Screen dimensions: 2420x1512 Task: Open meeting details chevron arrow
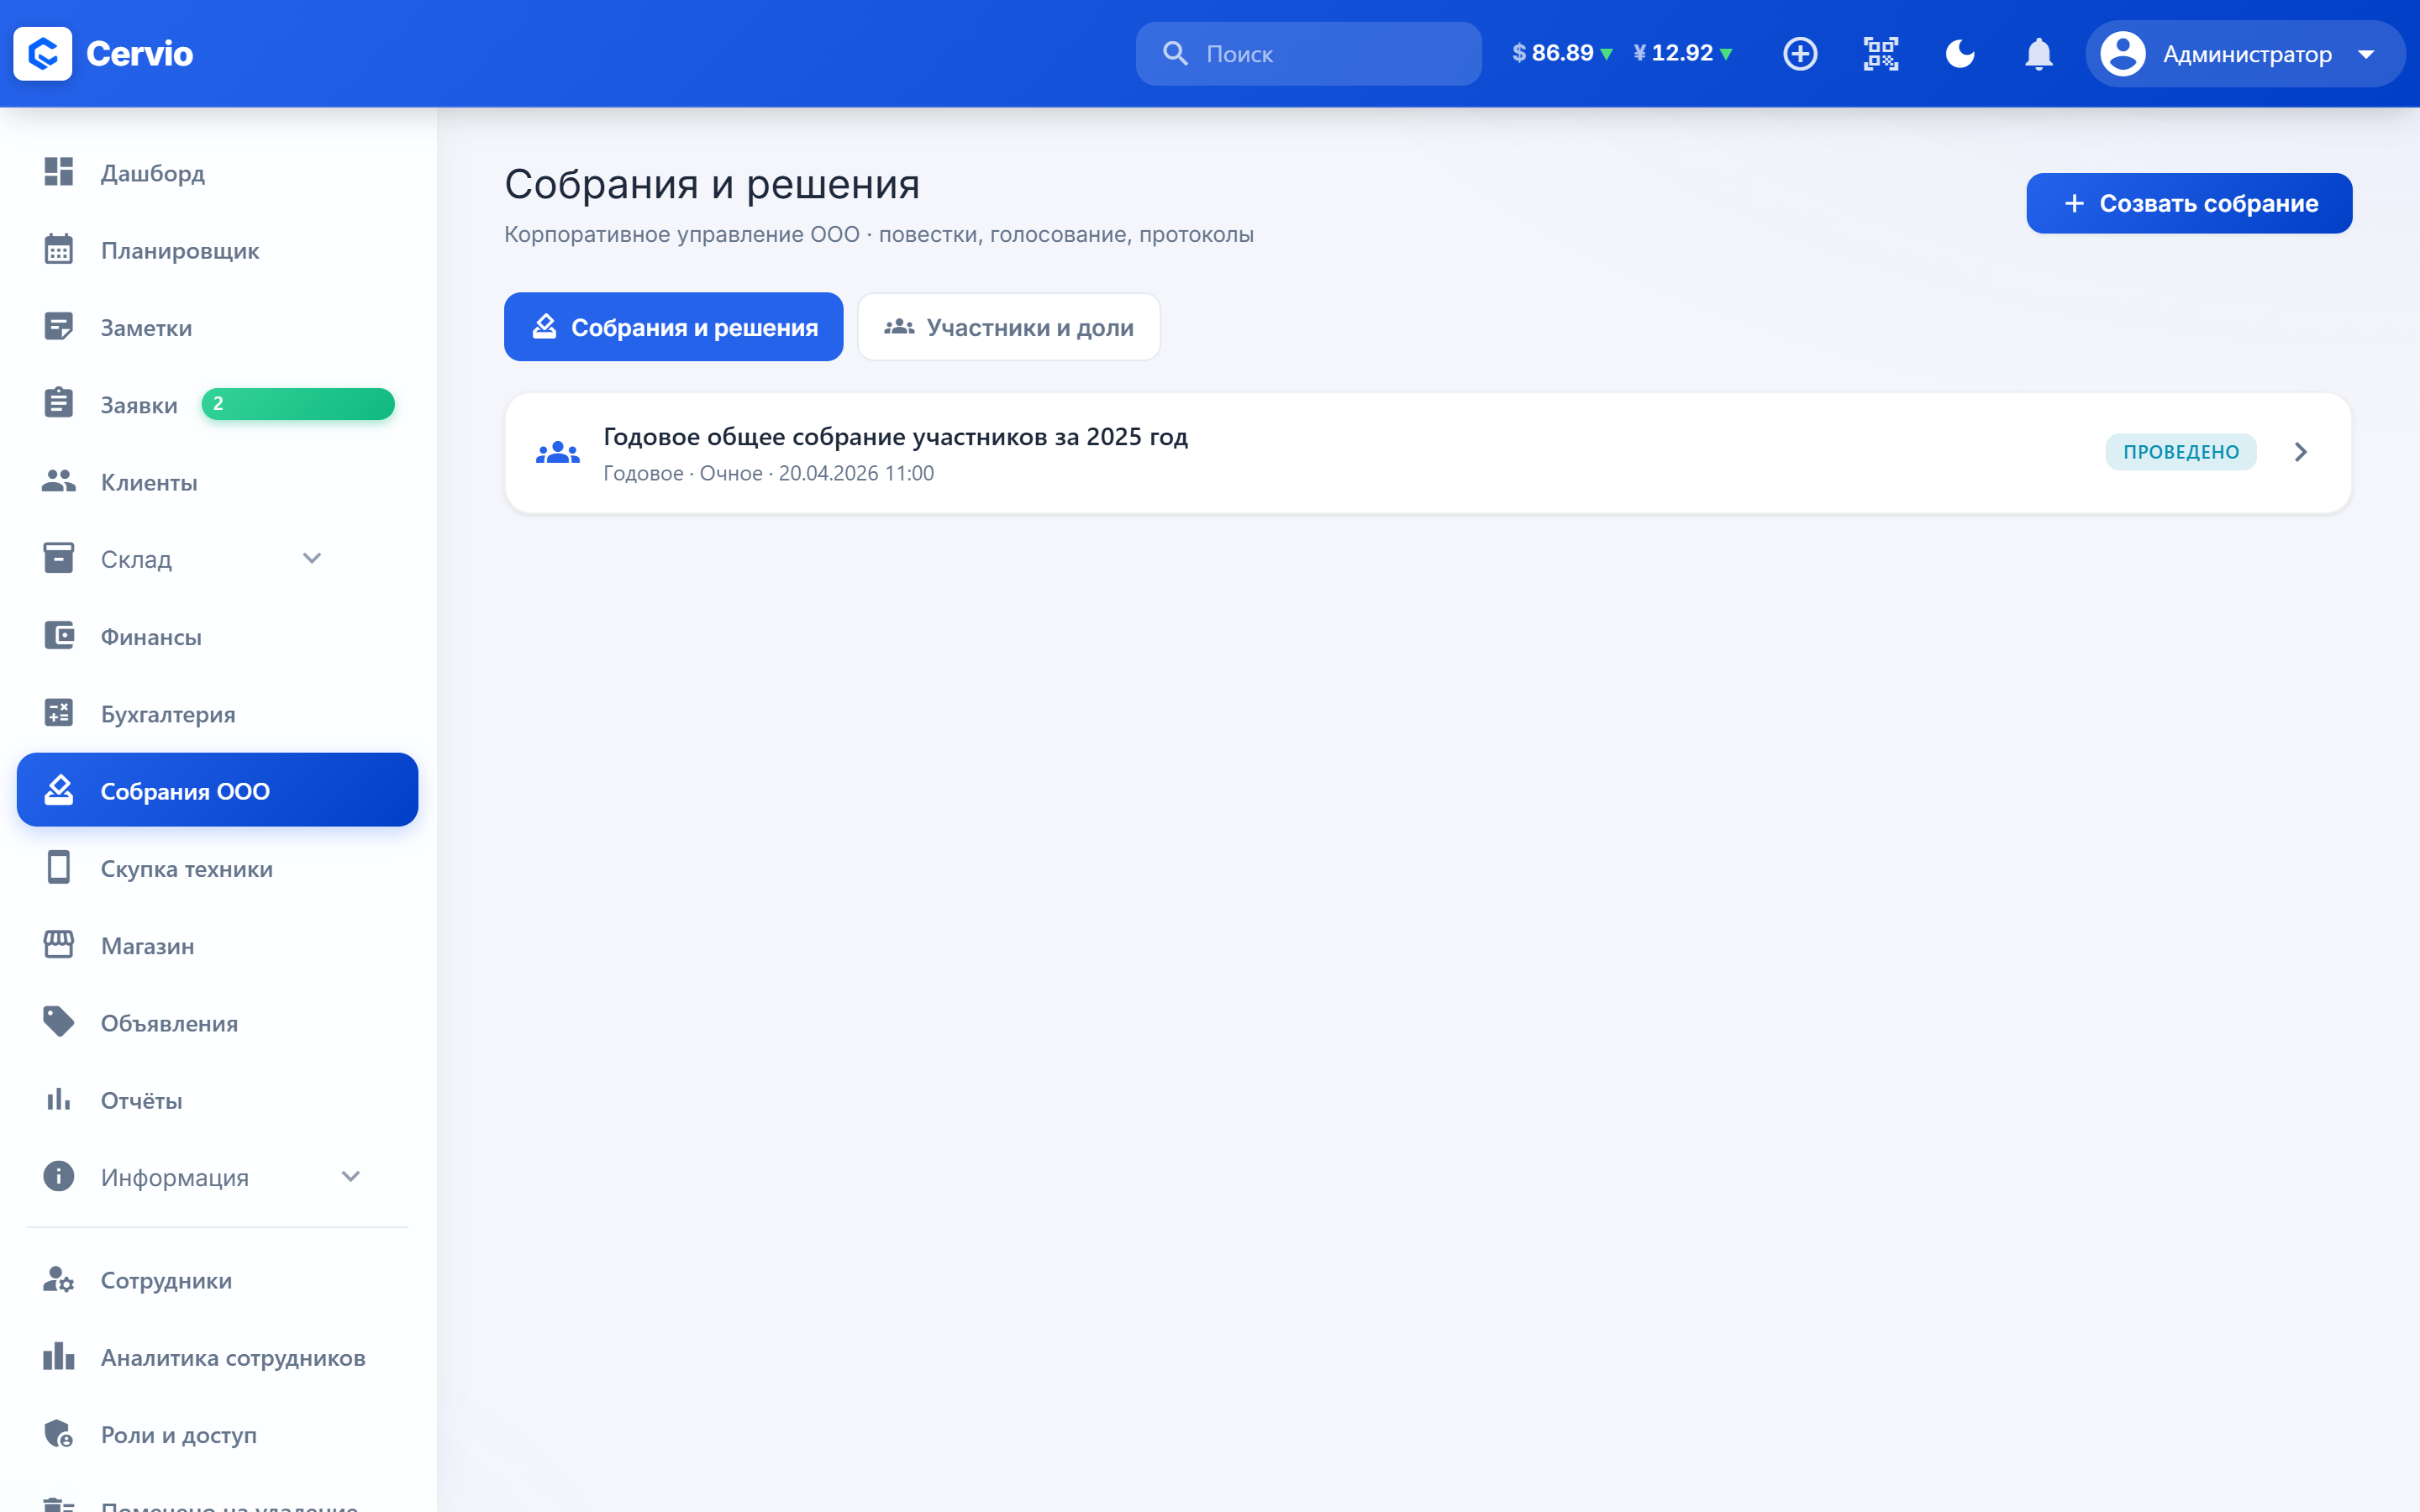[2301, 452]
